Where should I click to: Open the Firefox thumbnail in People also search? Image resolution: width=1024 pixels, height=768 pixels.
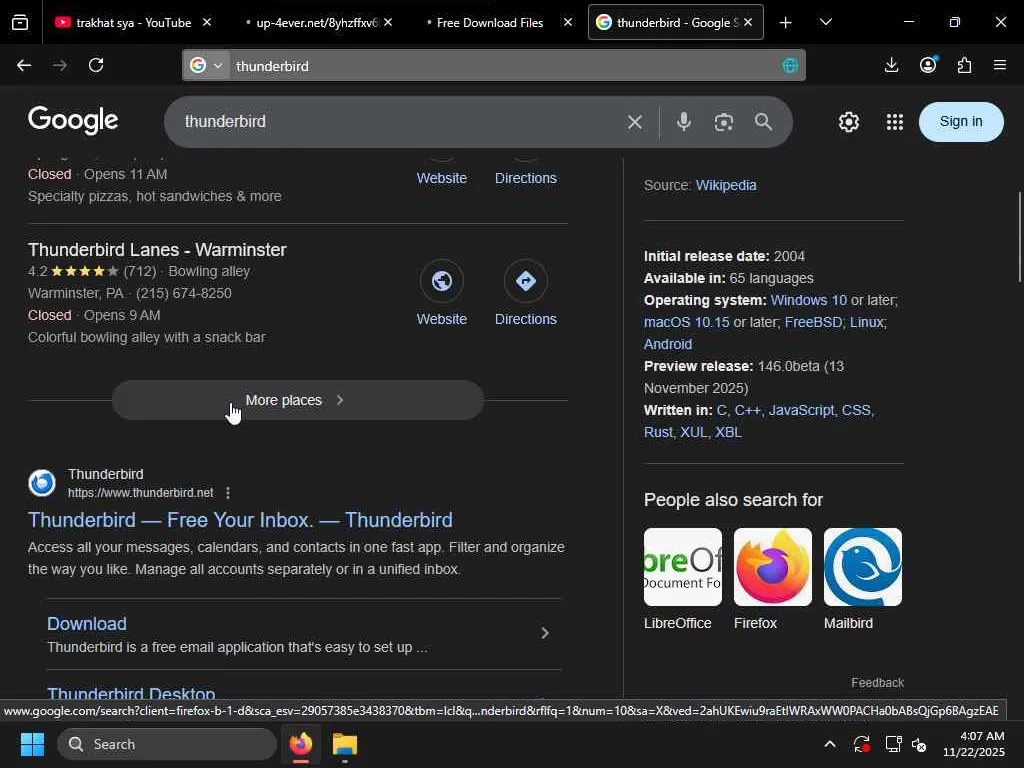pos(773,567)
